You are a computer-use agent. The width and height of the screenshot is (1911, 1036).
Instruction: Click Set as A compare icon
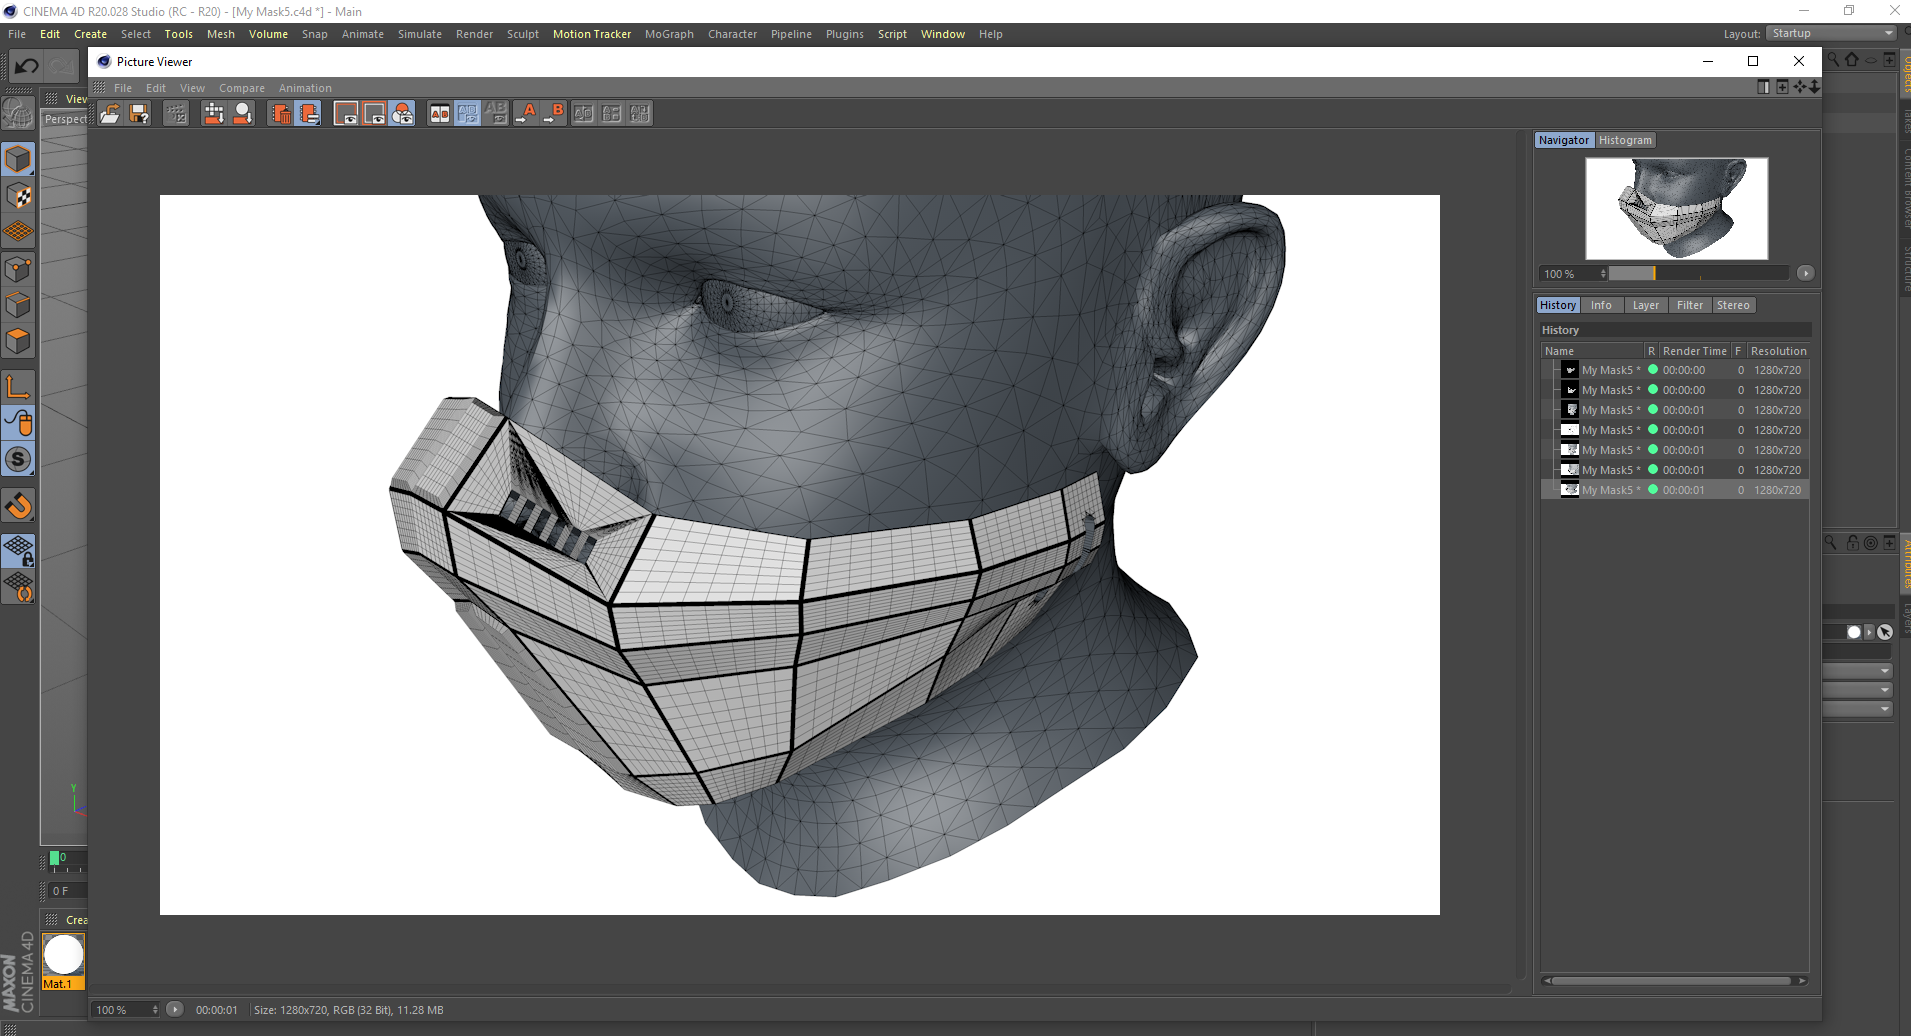point(526,114)
